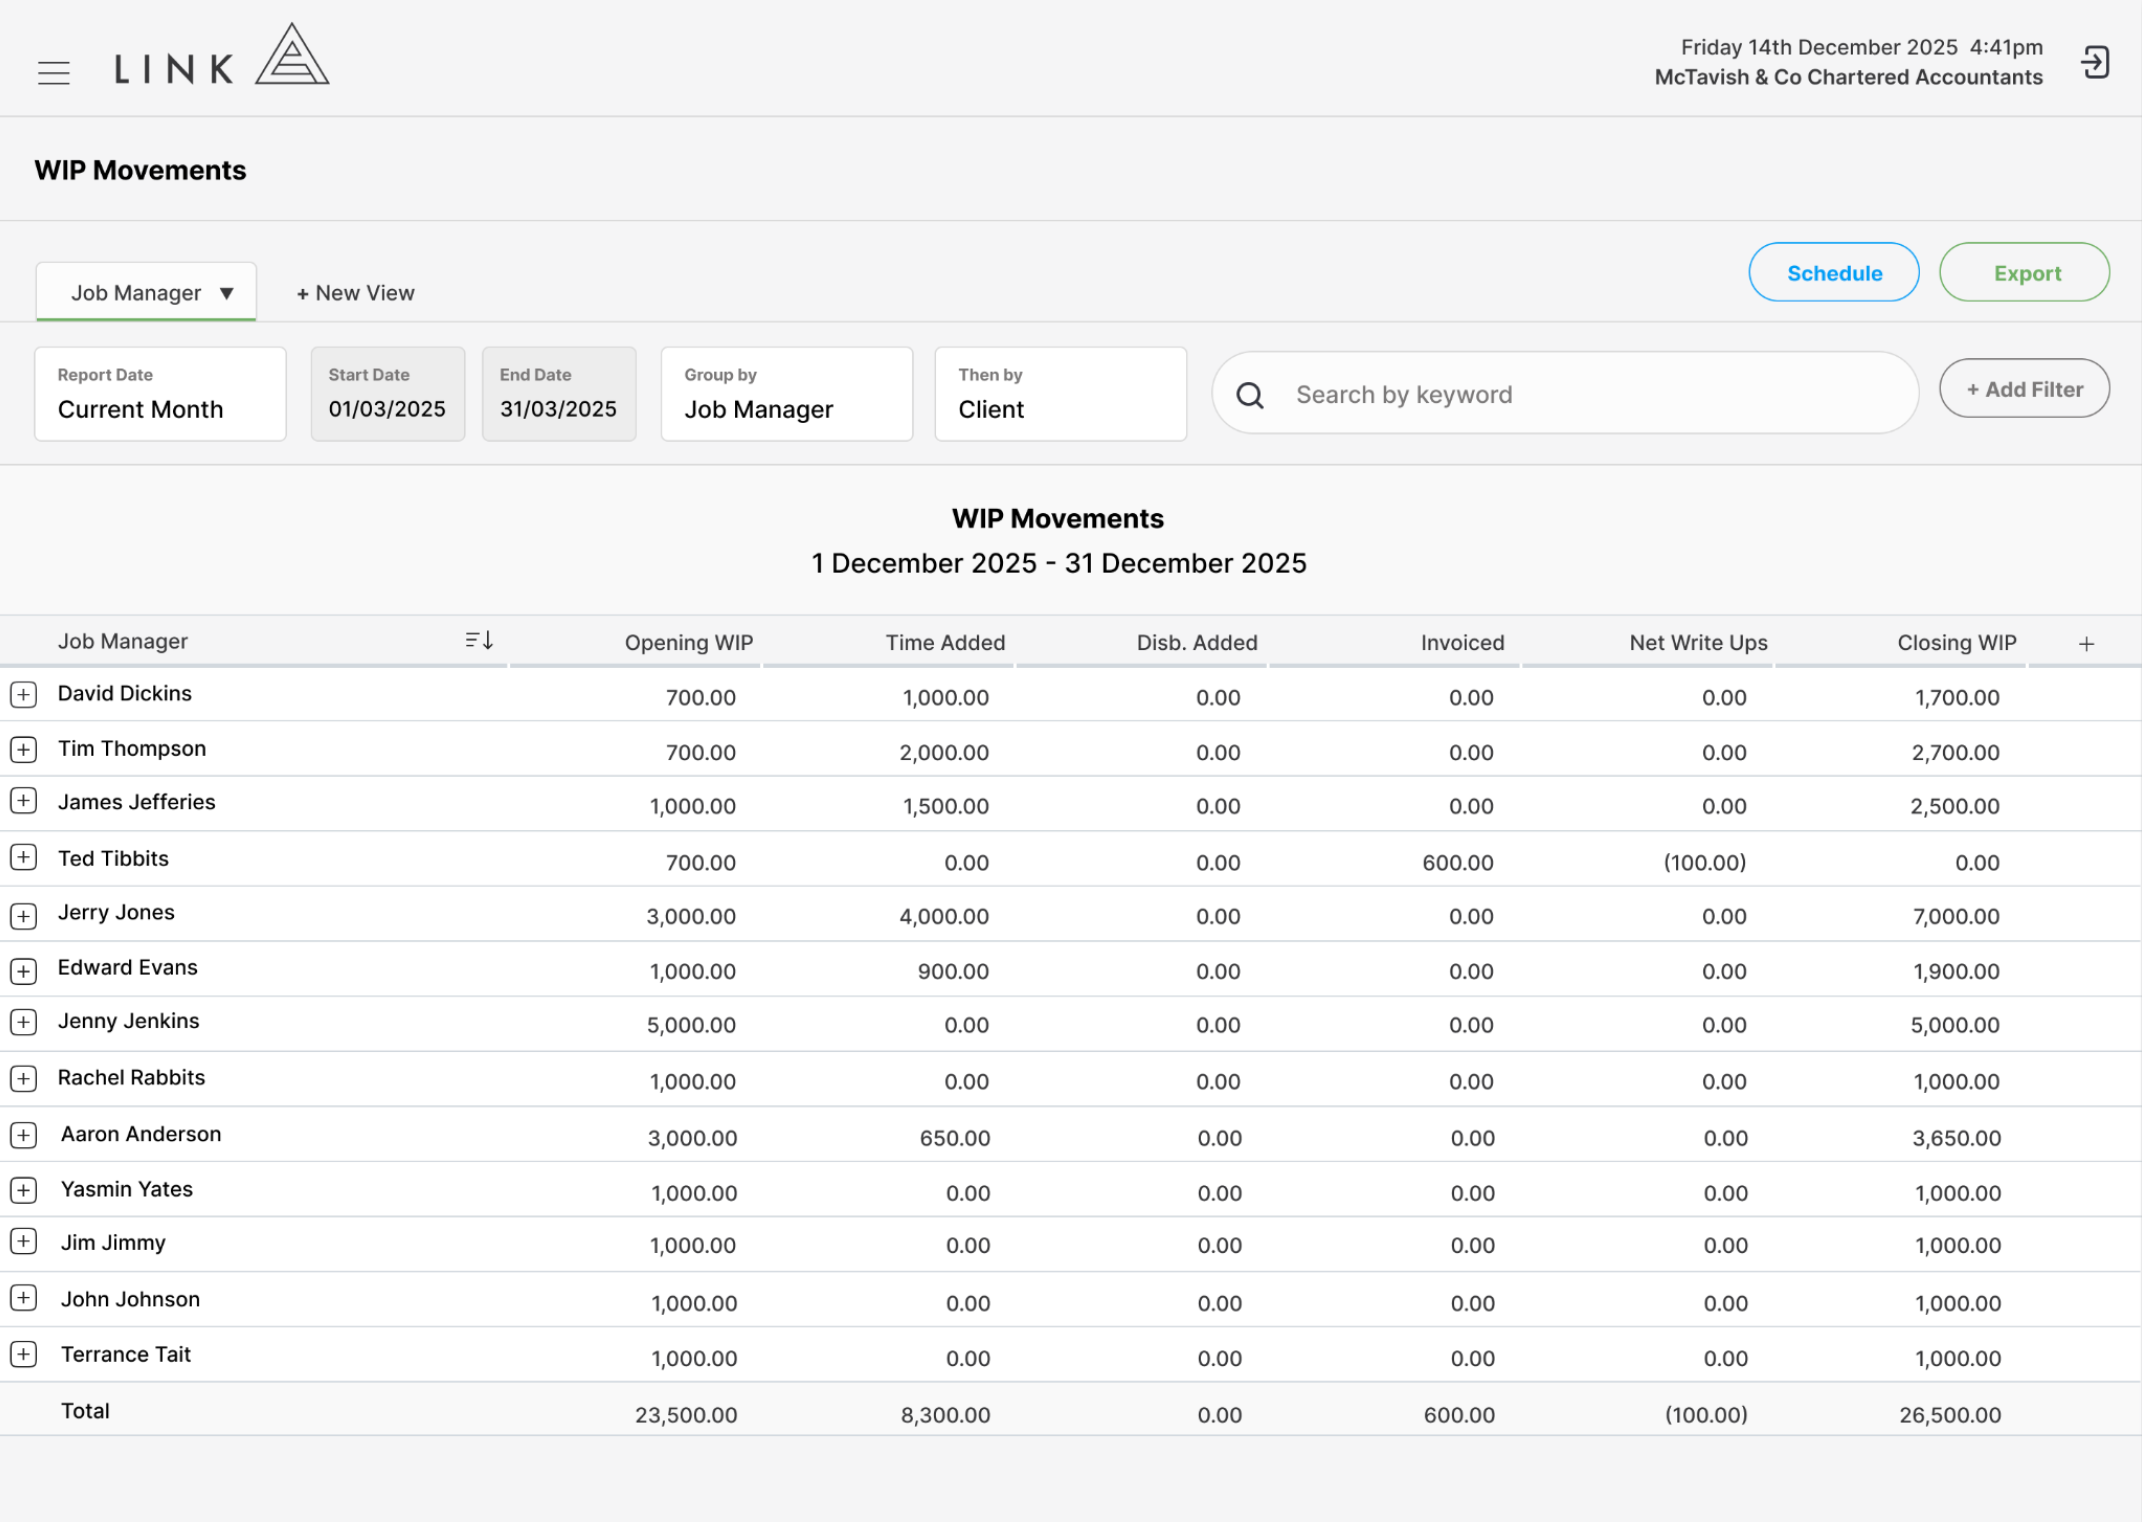Click the Total opening WIP 23,500.00
The width and height of the screenshot is (2142, 1522).
pyautogui.click(x=686, y=1415)
